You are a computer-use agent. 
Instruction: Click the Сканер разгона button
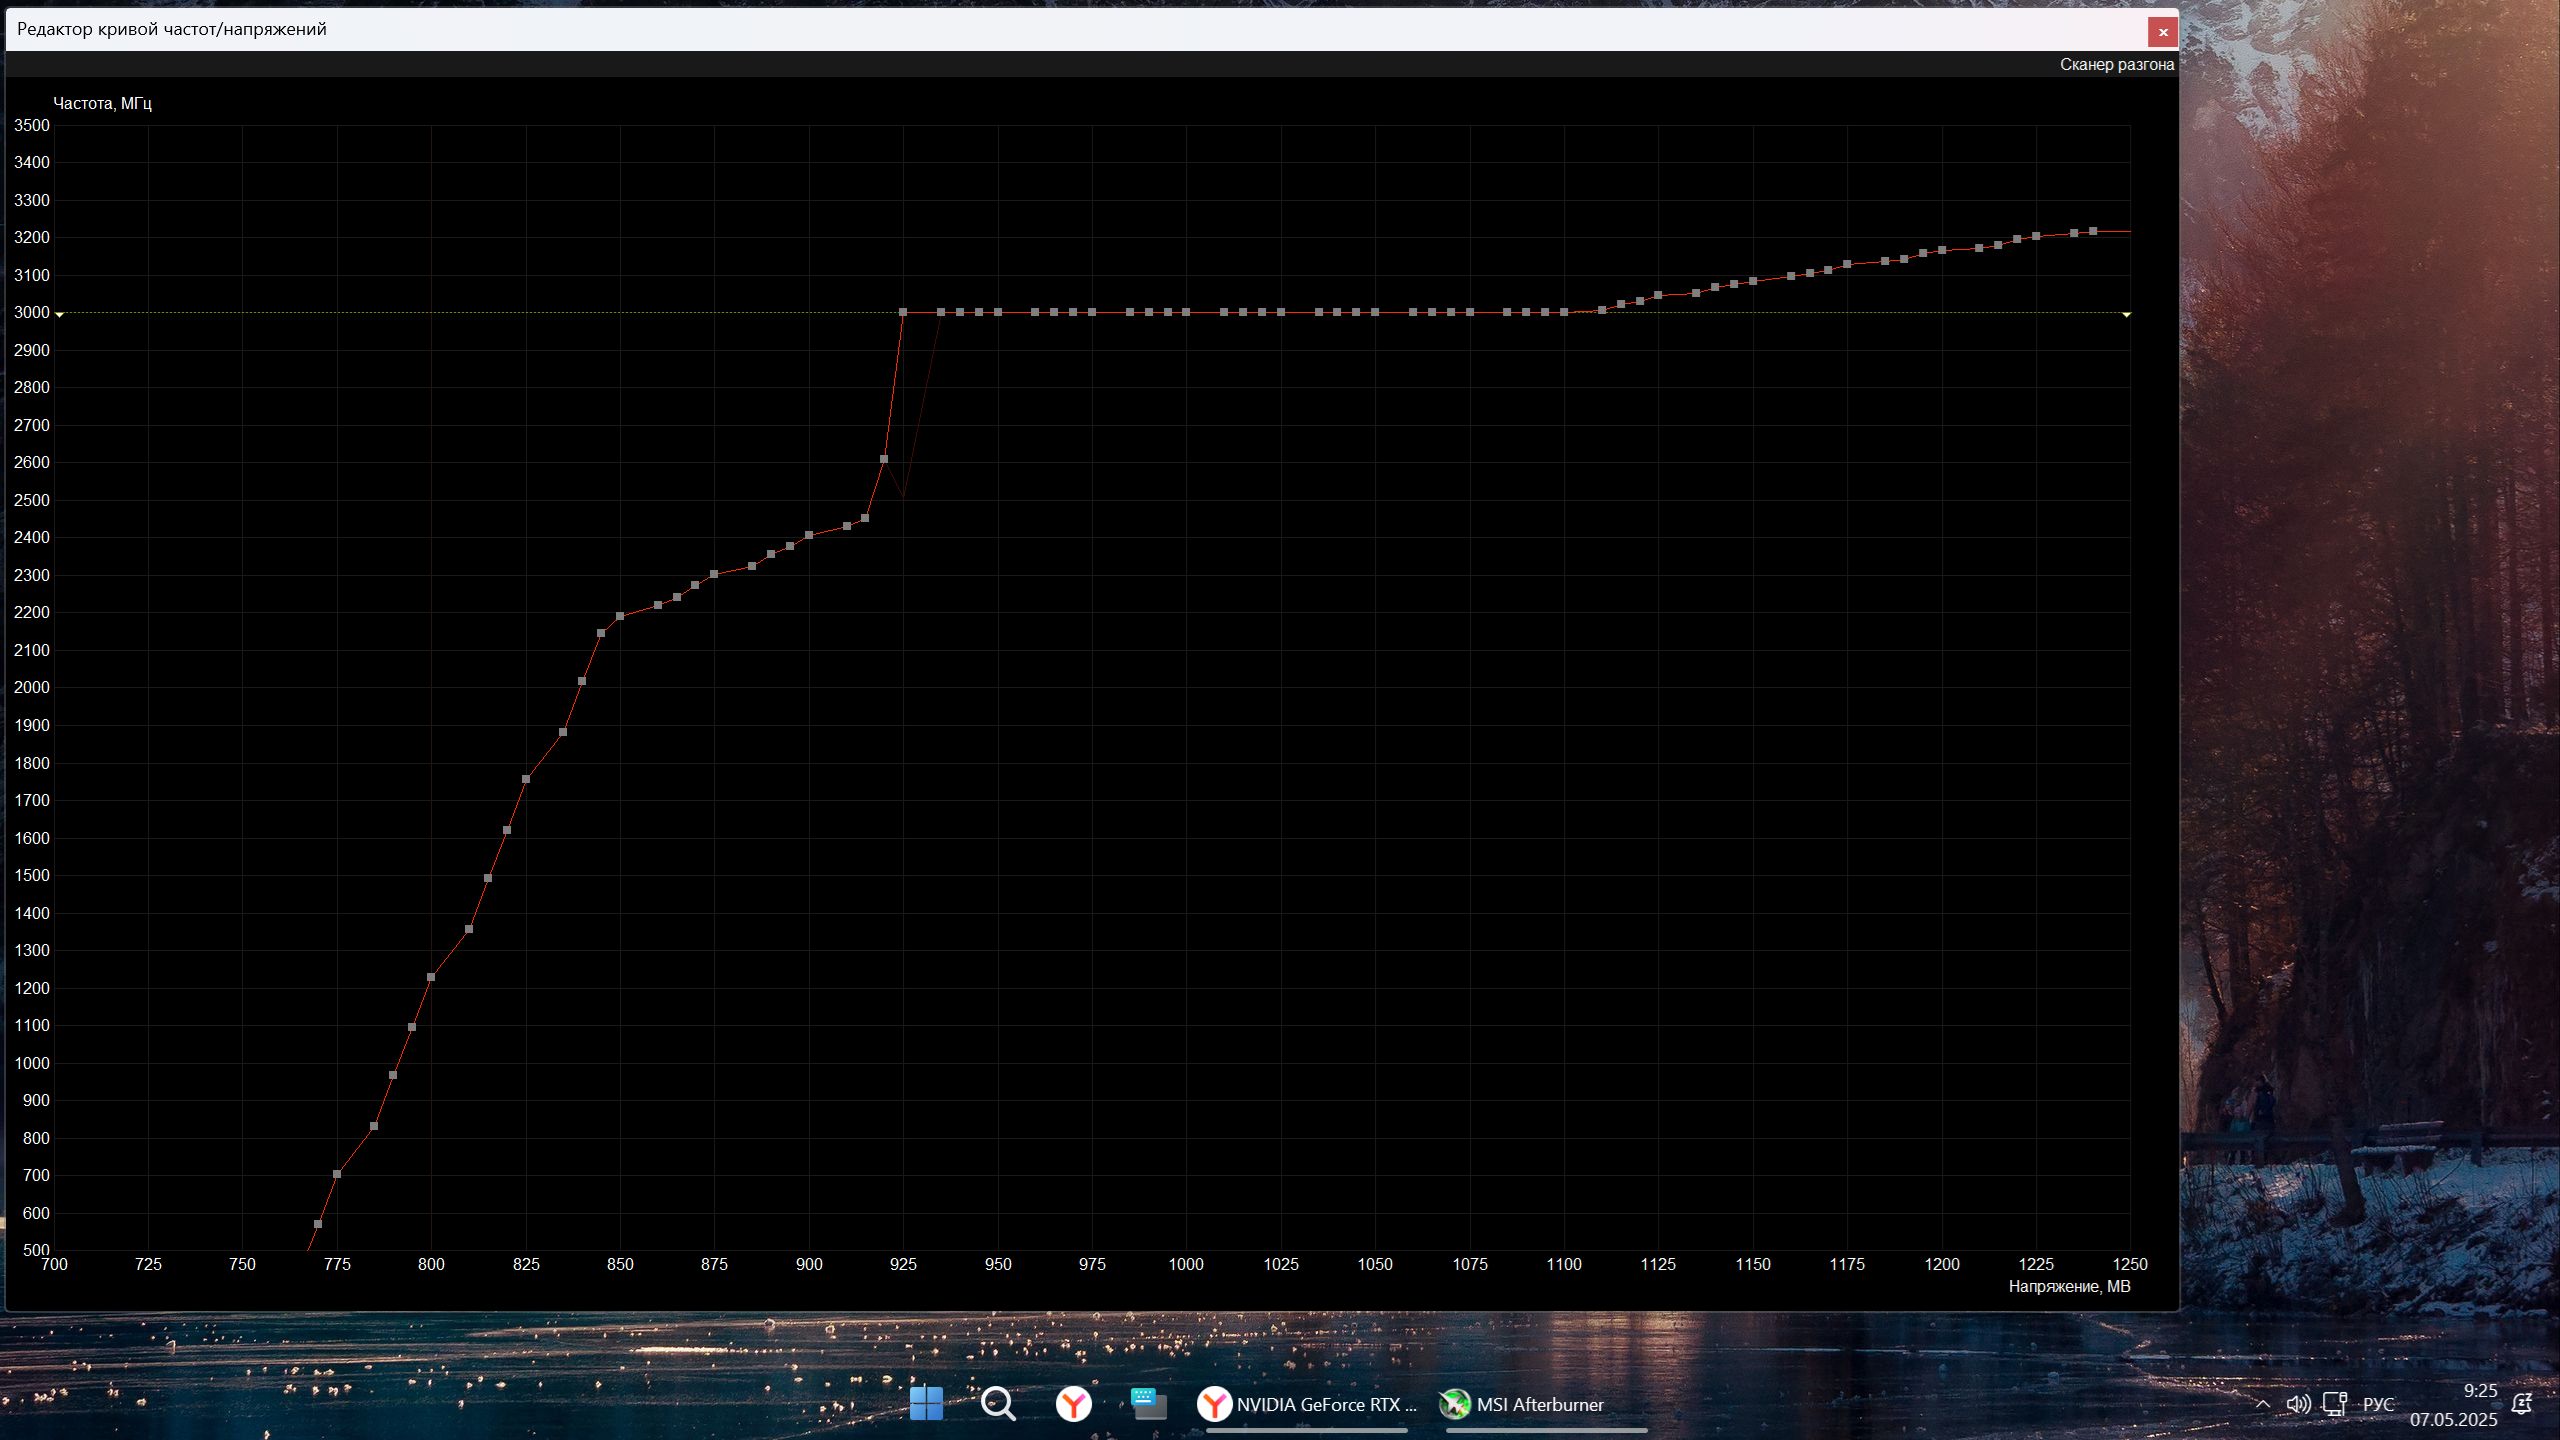[x=2116, y=64]
